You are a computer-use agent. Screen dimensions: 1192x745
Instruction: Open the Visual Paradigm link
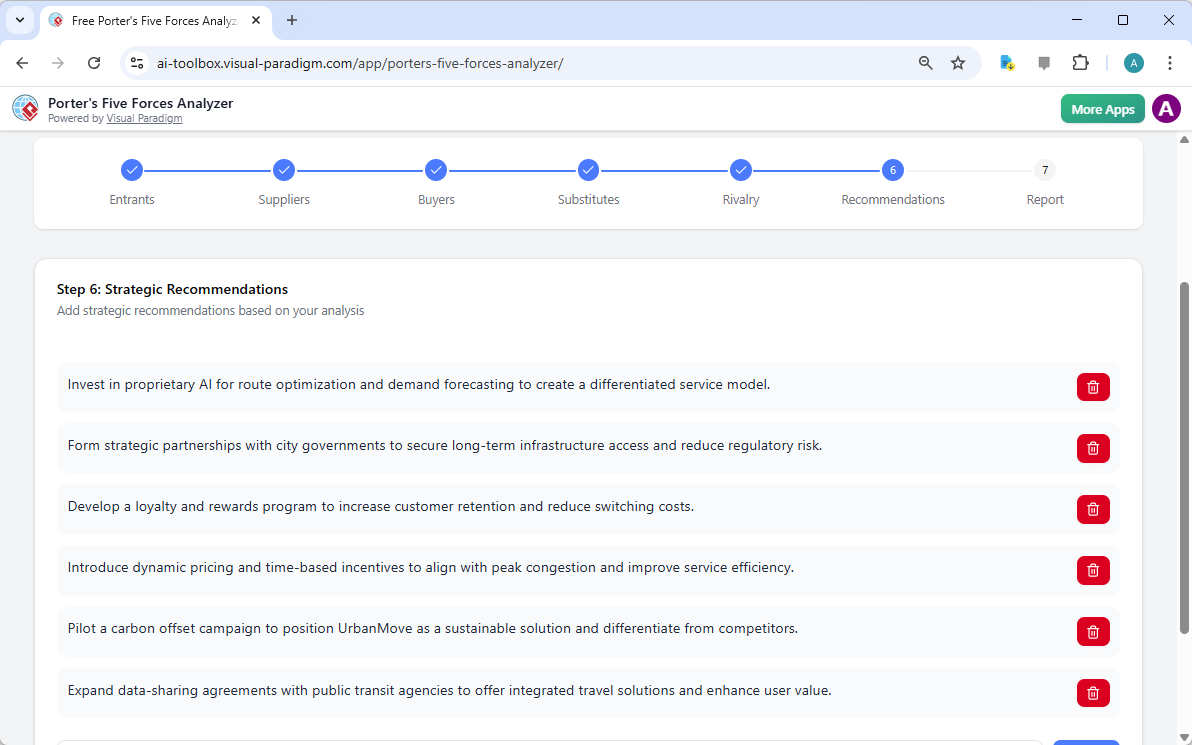[x=144, y=117]
